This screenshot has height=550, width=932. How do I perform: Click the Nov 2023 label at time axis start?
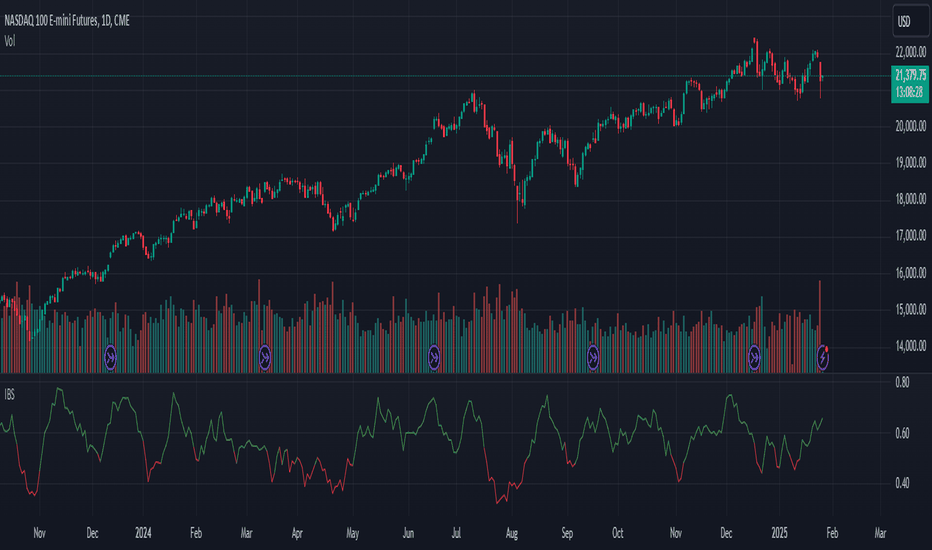click(x=39, y=533)
